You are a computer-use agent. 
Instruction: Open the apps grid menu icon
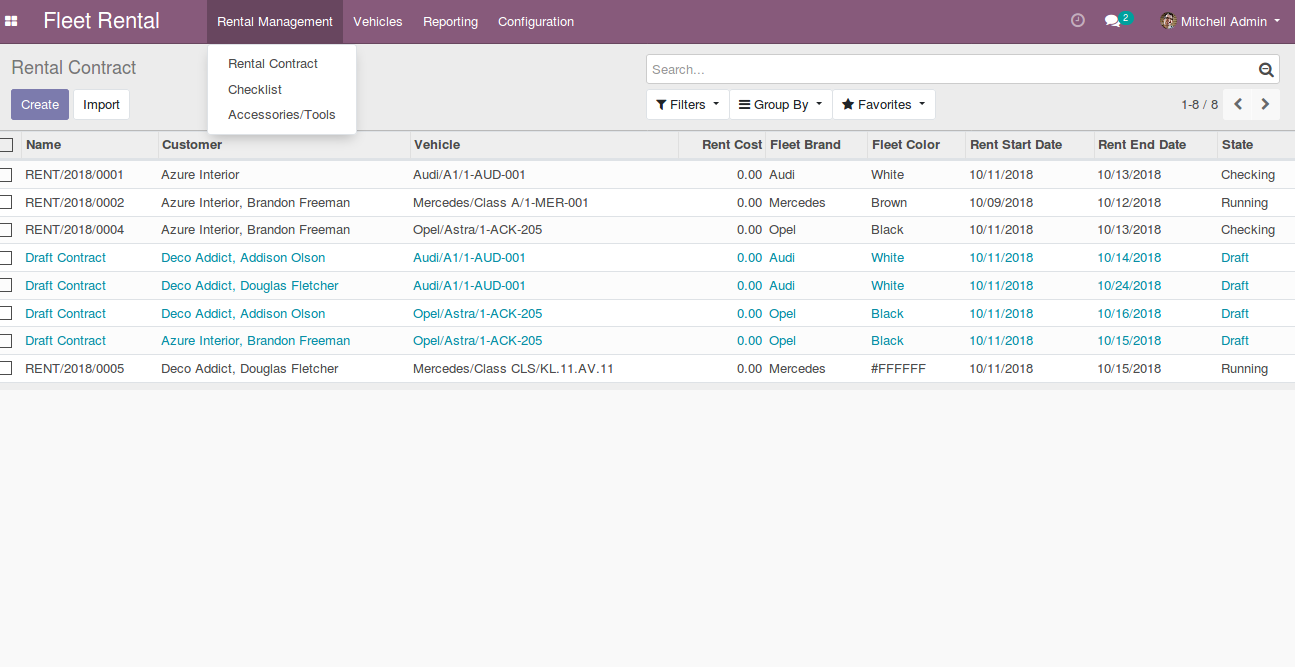point(12,21)
